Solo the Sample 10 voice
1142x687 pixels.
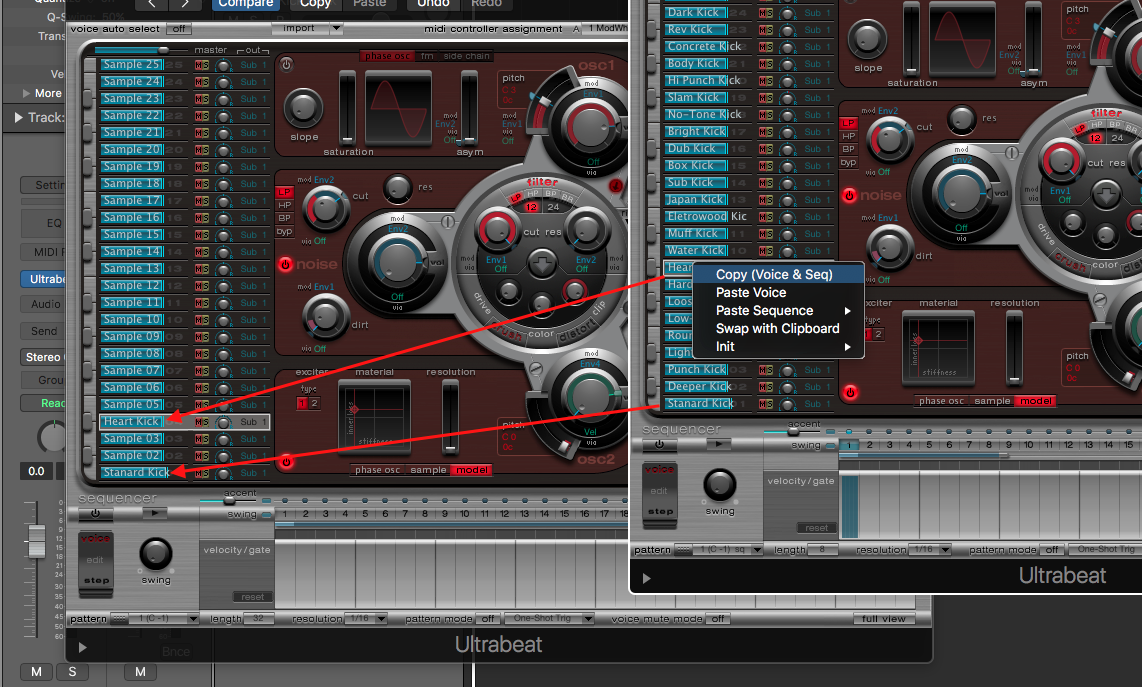tap(205, 320)
